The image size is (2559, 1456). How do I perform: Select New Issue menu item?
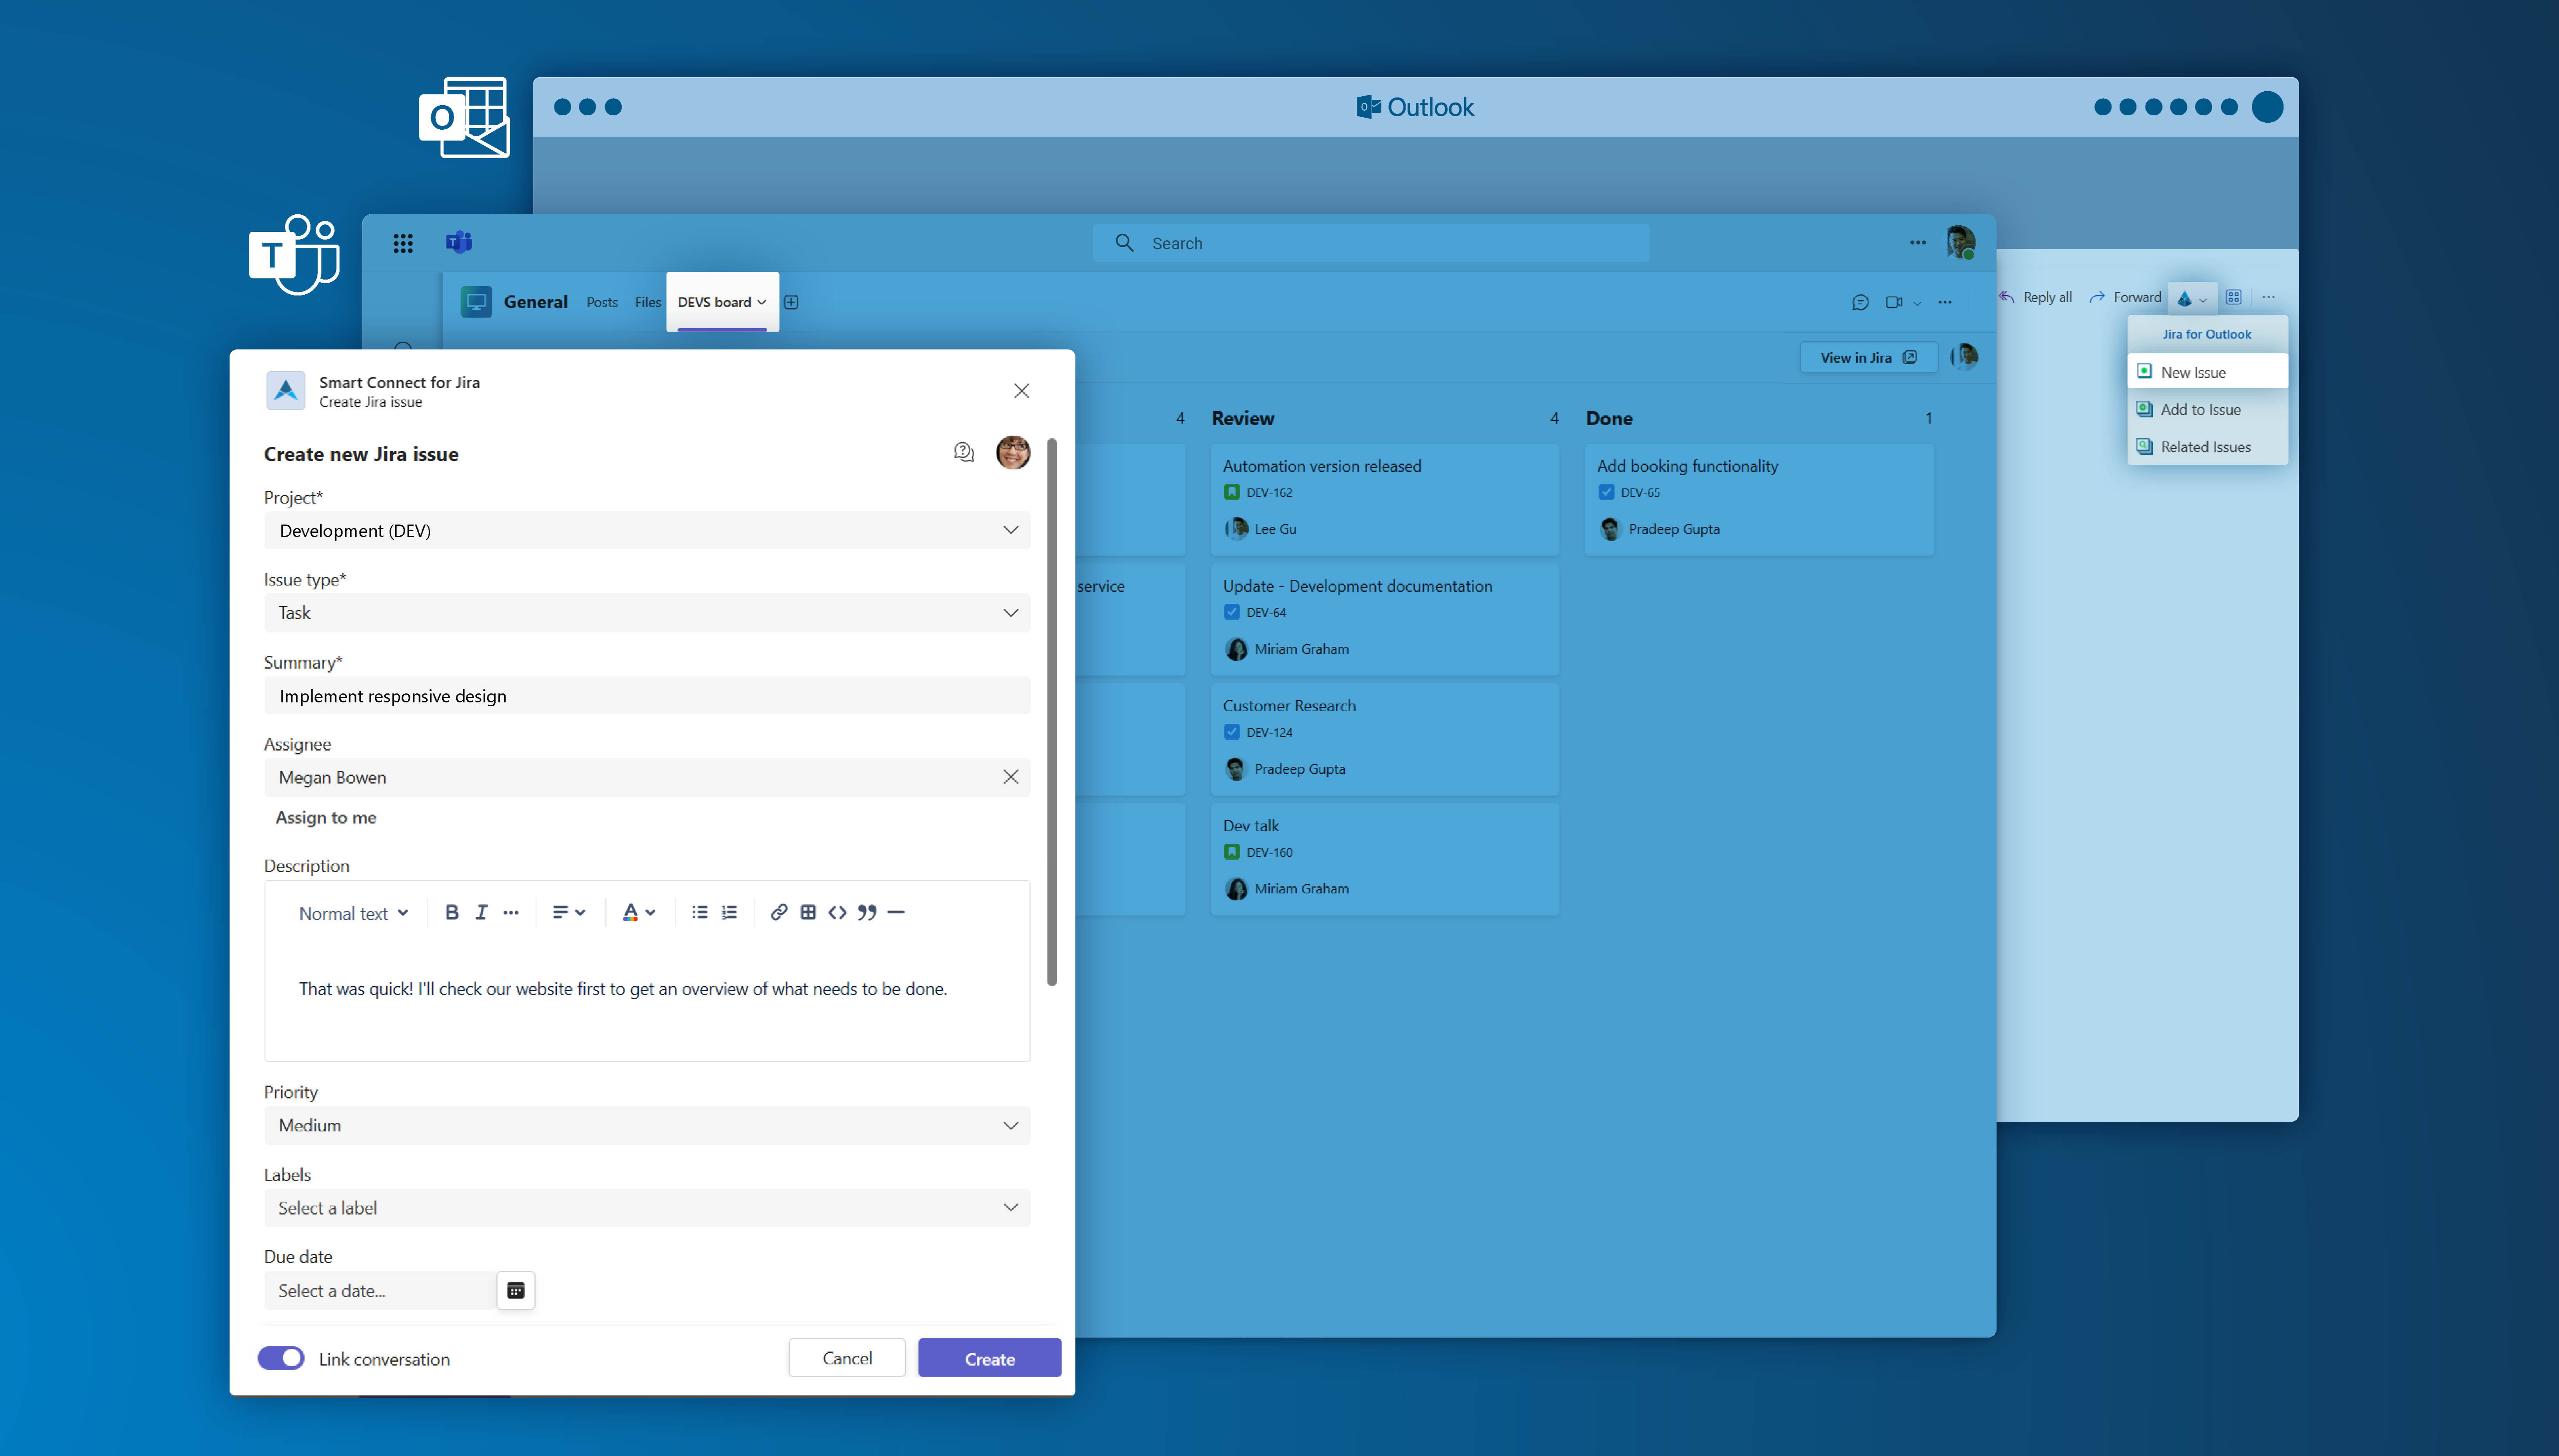[x=2192, y=372]
